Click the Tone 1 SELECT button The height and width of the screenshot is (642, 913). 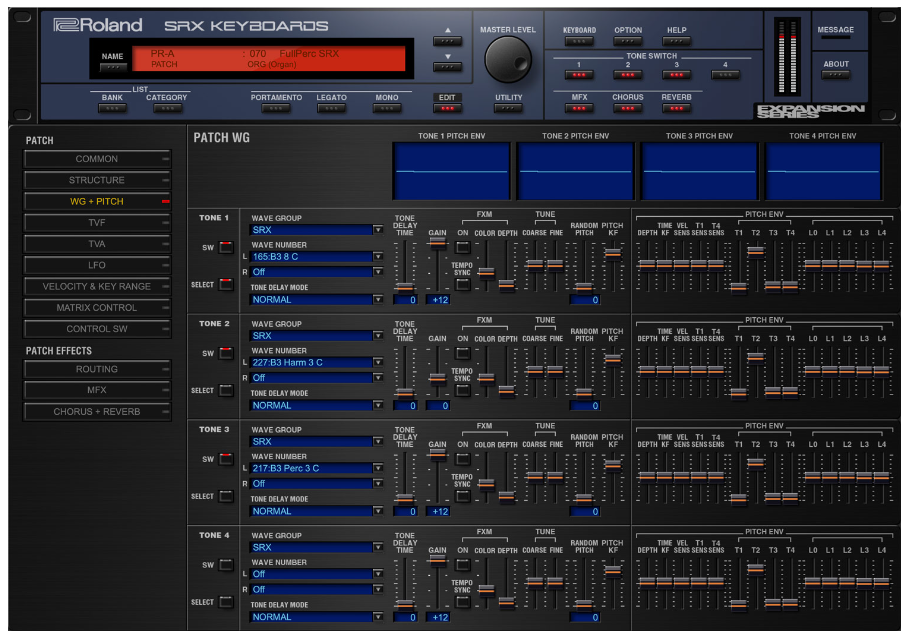[x=226, y=284]
